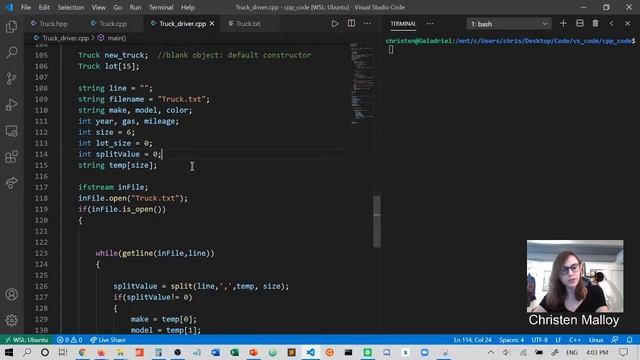Open the Search view in activity bar

11,52
